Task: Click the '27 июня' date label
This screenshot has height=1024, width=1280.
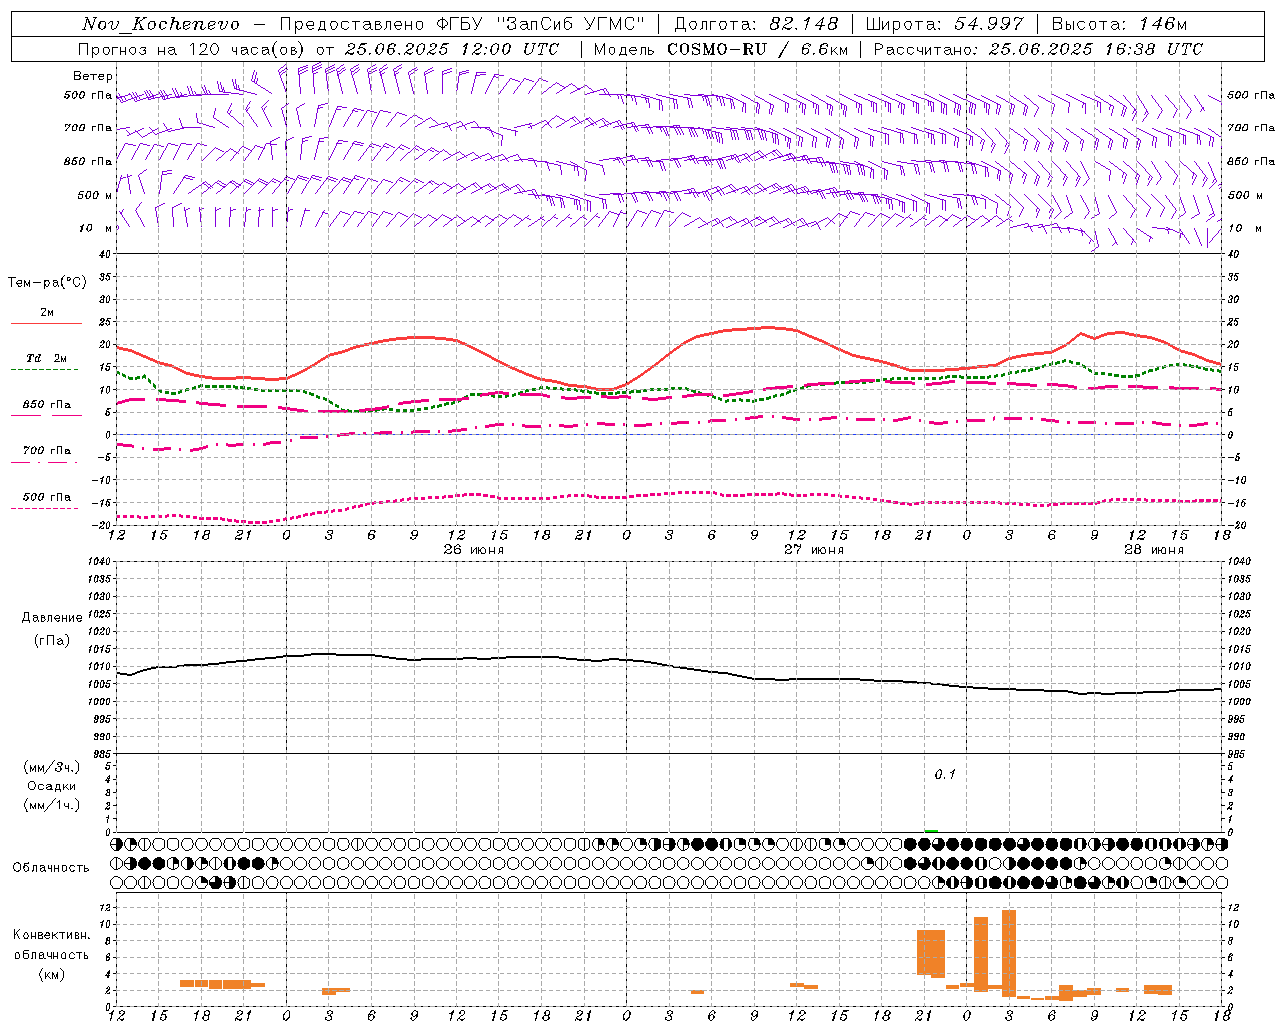Action: tap(814, 550)
